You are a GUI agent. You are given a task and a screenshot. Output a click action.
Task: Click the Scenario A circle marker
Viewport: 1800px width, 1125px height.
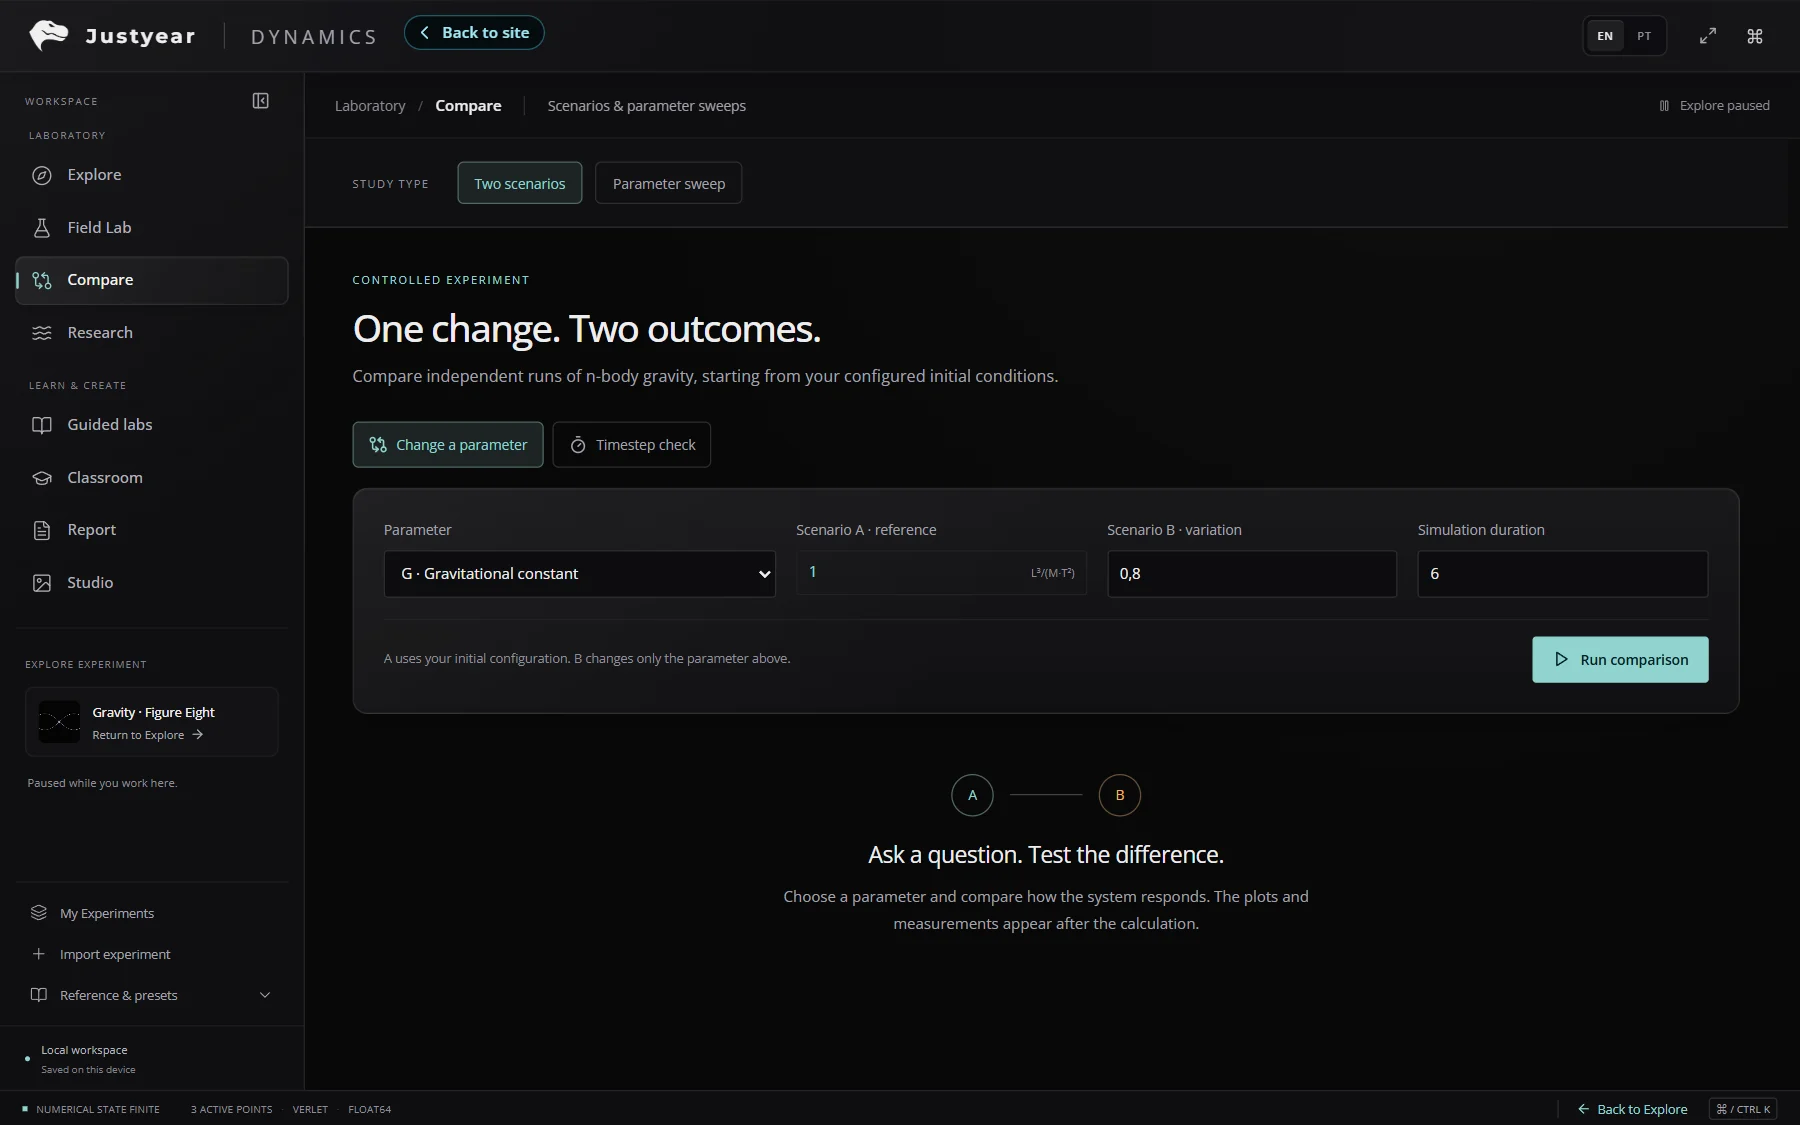tap(972, 795)
